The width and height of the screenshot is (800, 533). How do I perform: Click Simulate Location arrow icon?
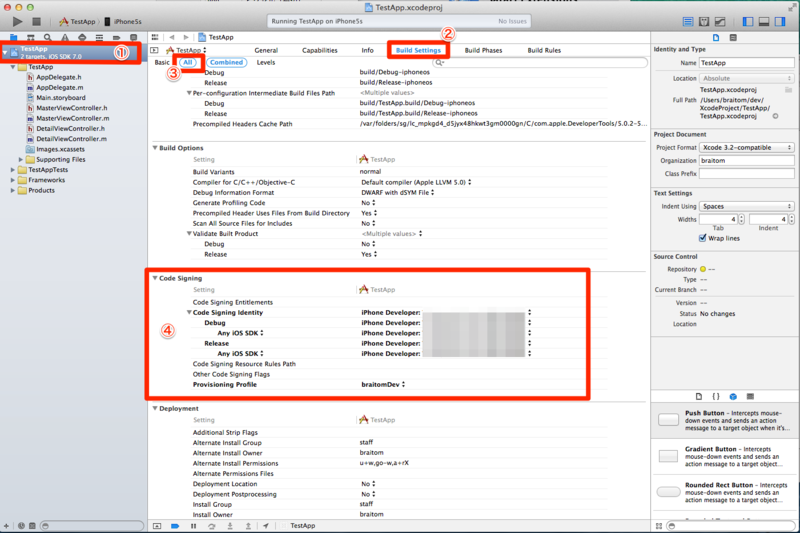(266, 526)
